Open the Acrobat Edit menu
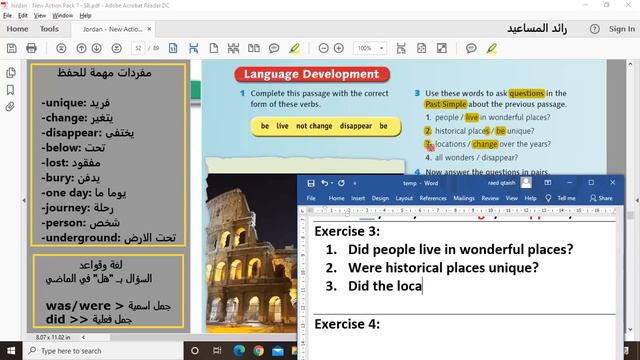This screenshot has width=640, height=360. point(23,16)
